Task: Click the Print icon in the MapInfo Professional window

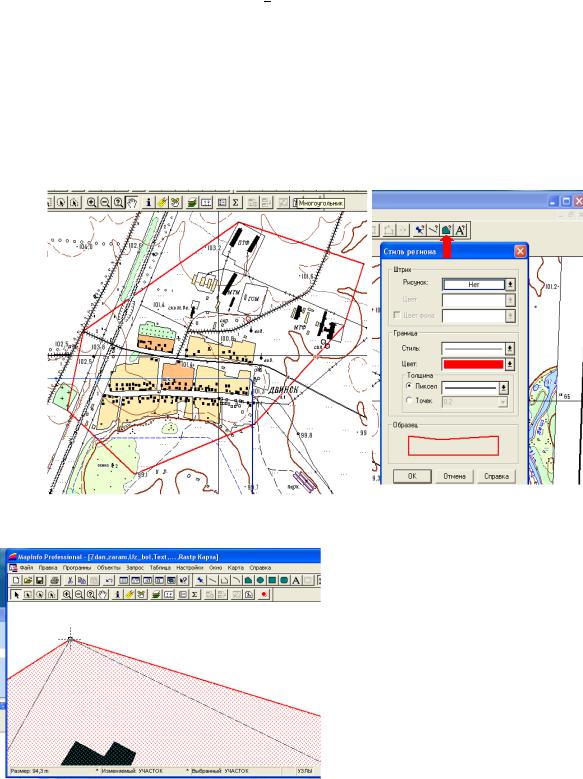Action: point(55,580)
